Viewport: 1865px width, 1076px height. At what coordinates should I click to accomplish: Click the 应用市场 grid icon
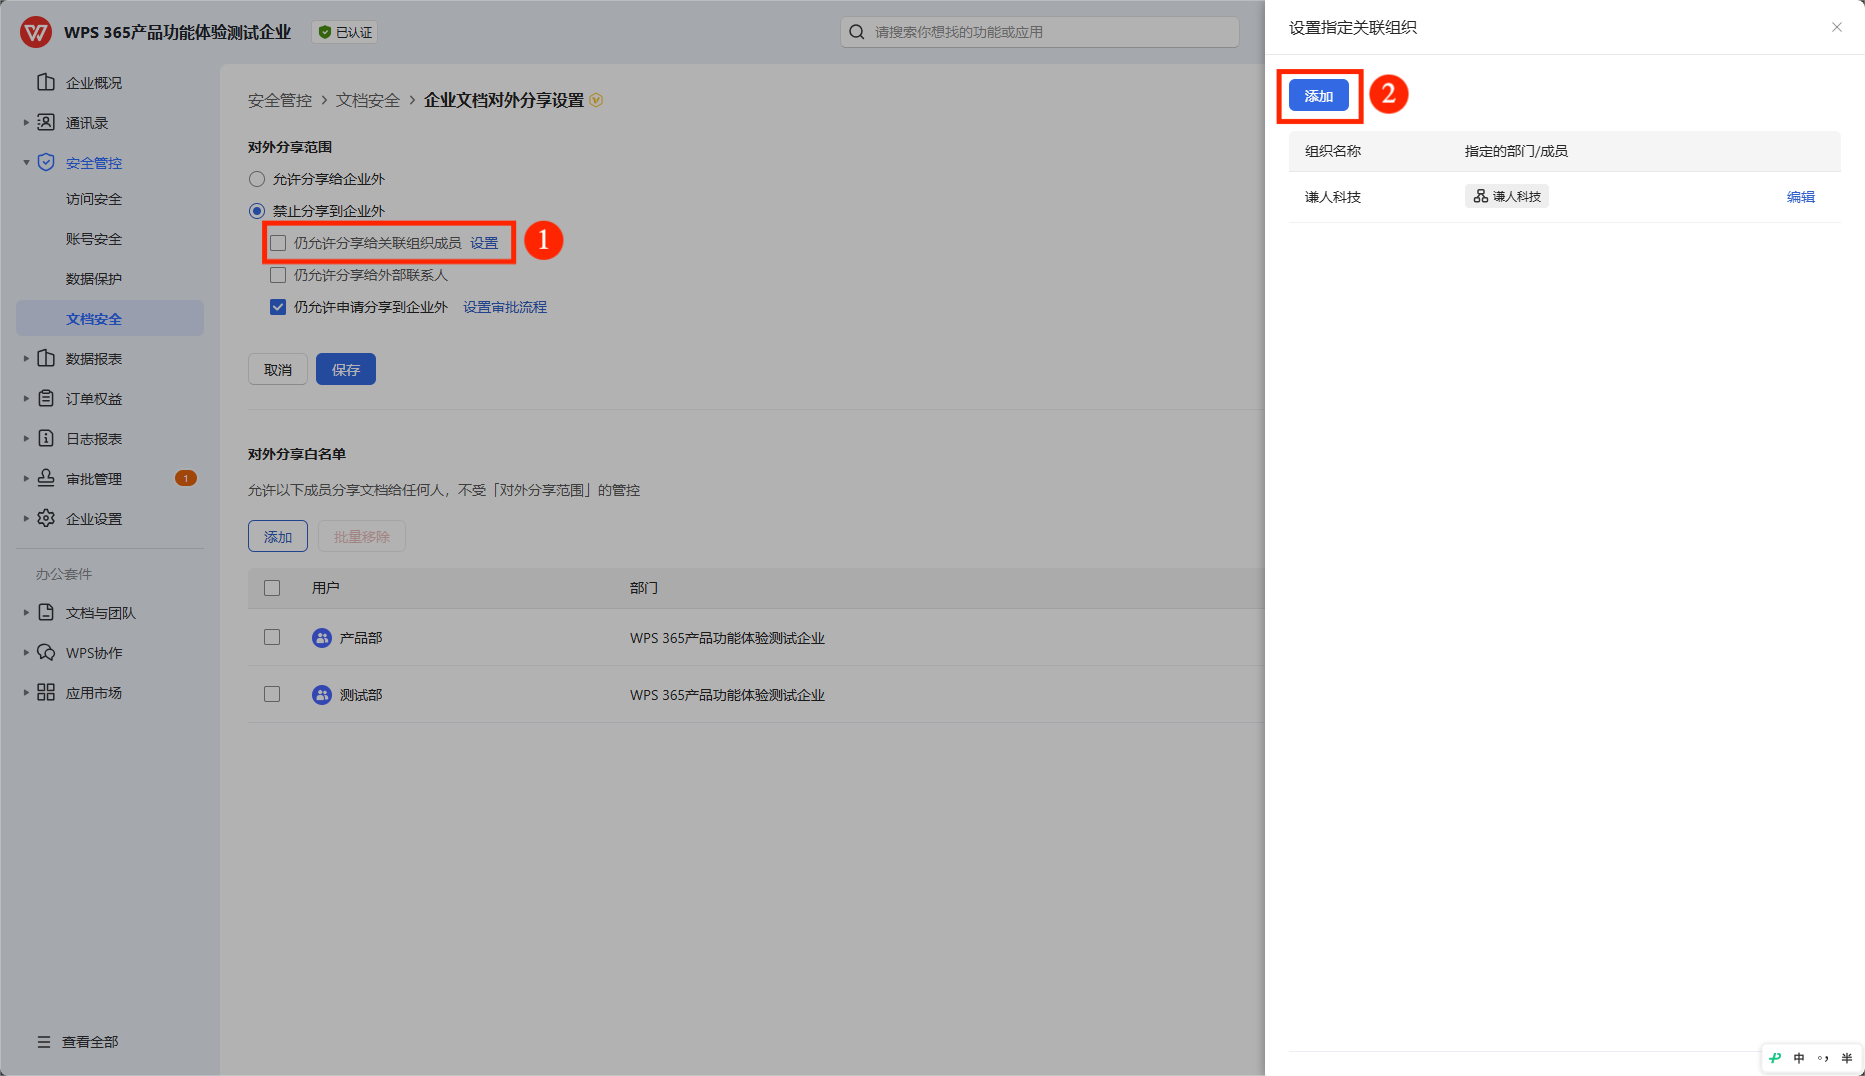pyautogui.click(x=46, y=692)
